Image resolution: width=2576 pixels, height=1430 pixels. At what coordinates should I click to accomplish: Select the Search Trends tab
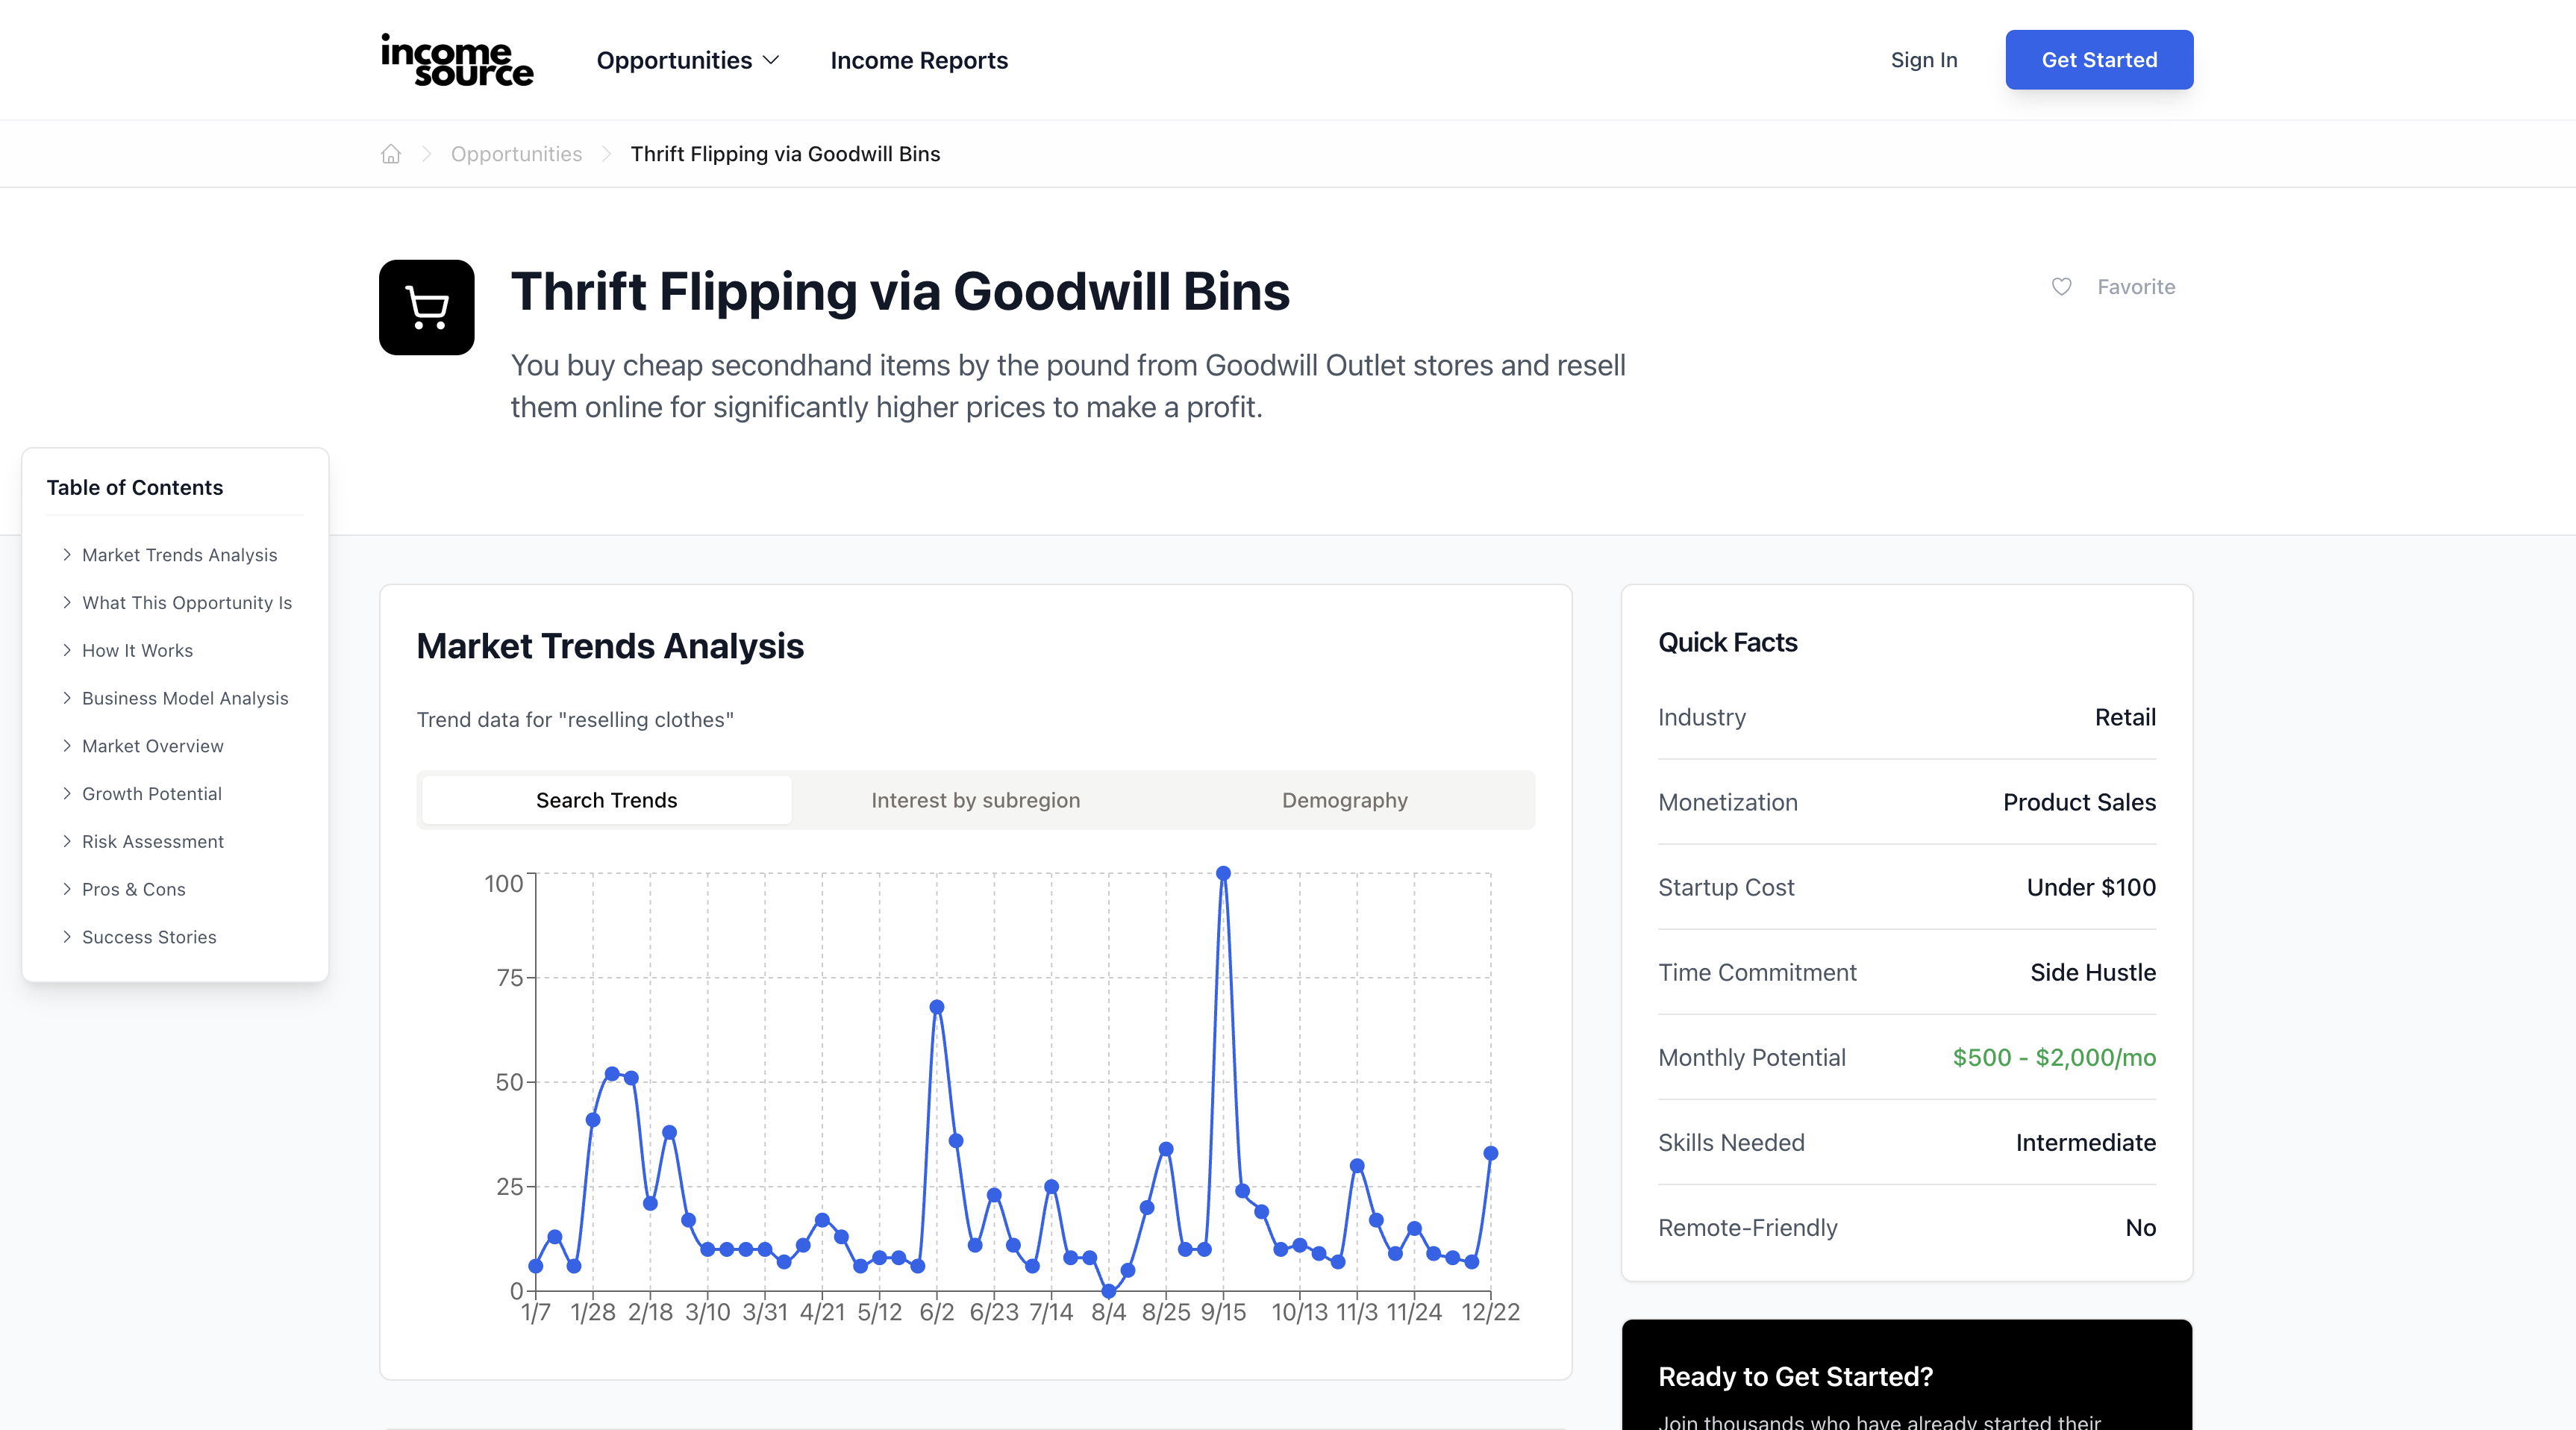point(606,800)
